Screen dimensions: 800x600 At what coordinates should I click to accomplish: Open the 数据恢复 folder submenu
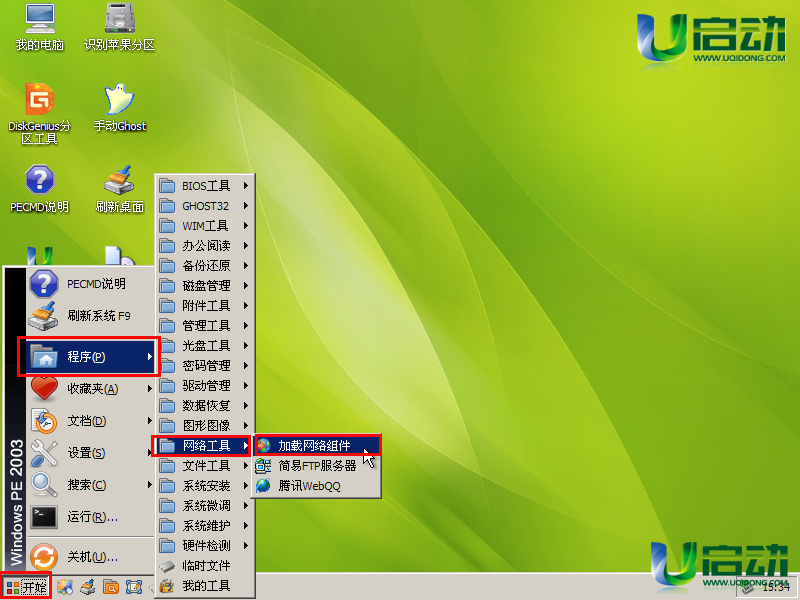[x=205, y=406]
